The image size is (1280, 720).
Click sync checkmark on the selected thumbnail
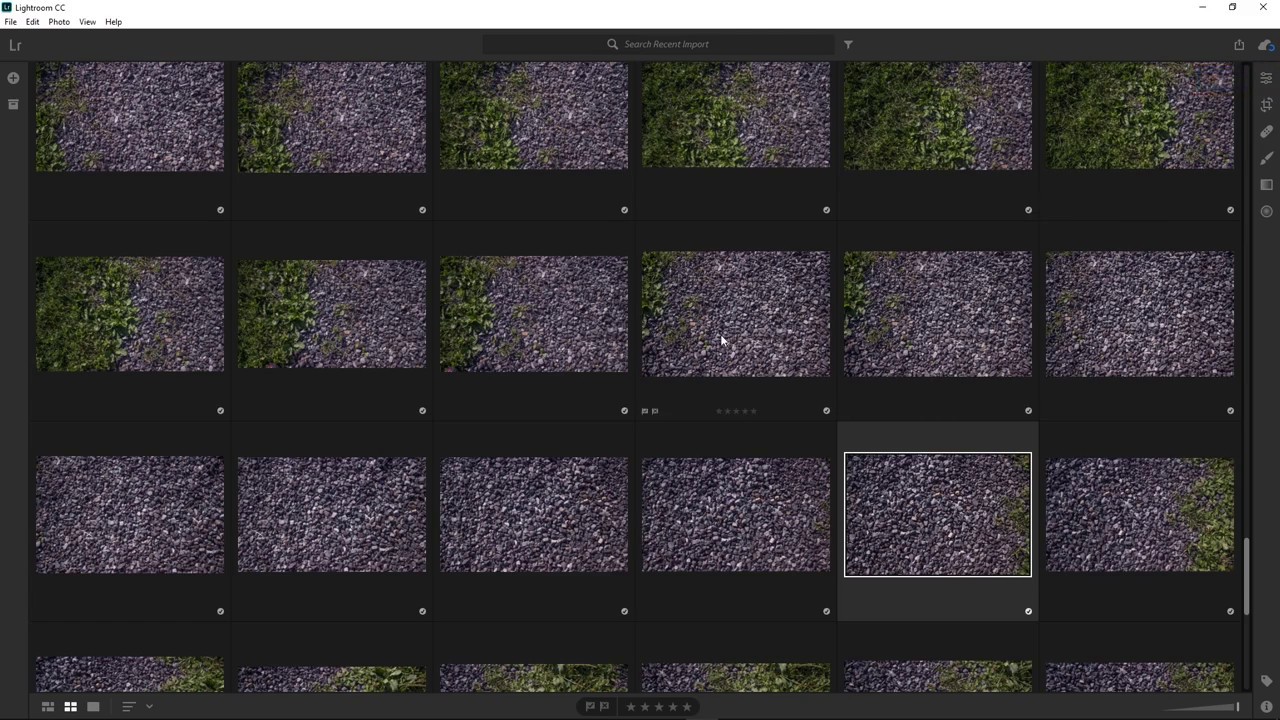coord(1028,611)
